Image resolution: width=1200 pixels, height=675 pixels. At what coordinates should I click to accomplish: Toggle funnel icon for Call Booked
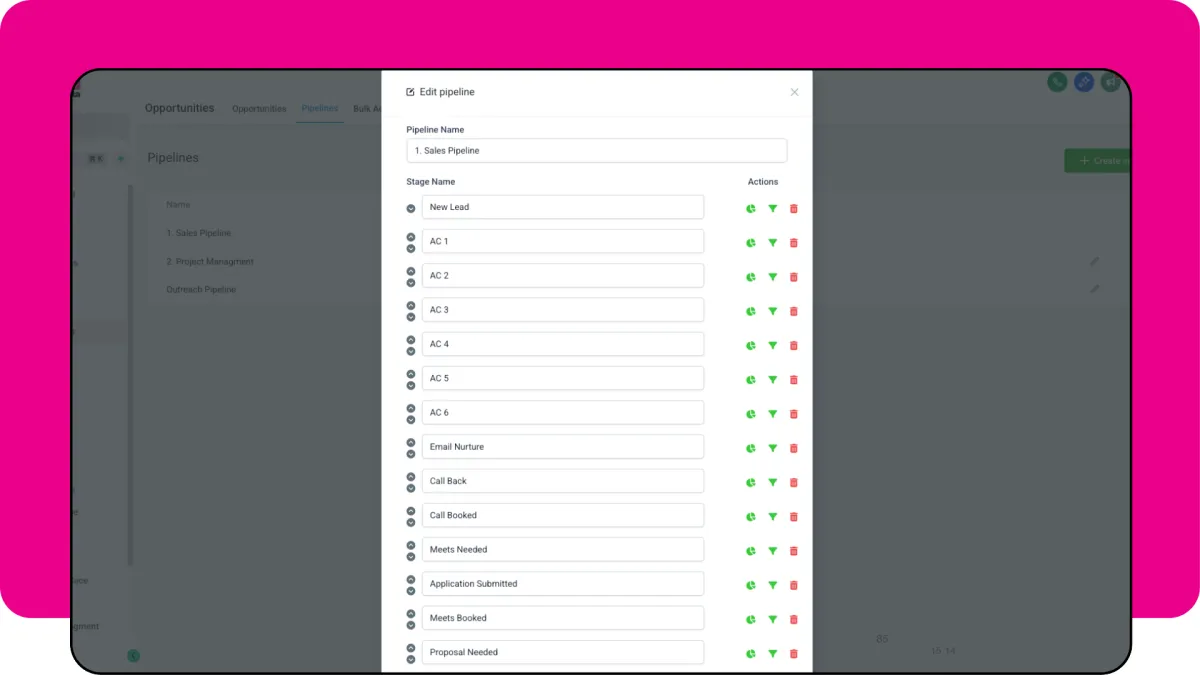point(772,517)
